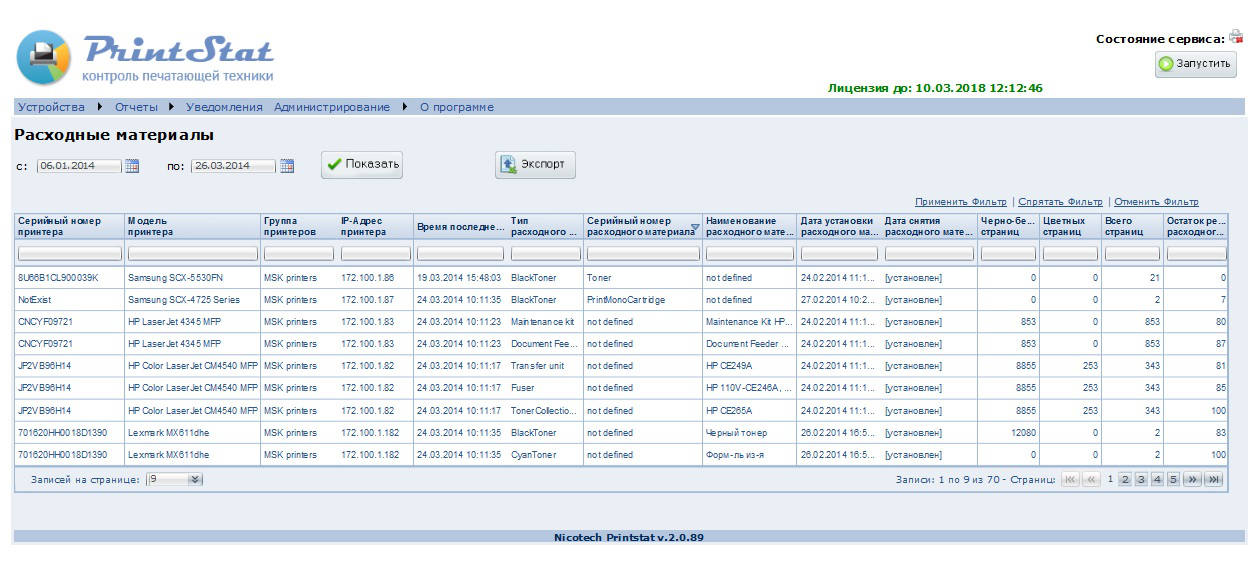Image resolution: width=1259 pixels, height=565 pixels.
Task: Sort by IP-Адрес принтера column header
Action: [362, 226]
